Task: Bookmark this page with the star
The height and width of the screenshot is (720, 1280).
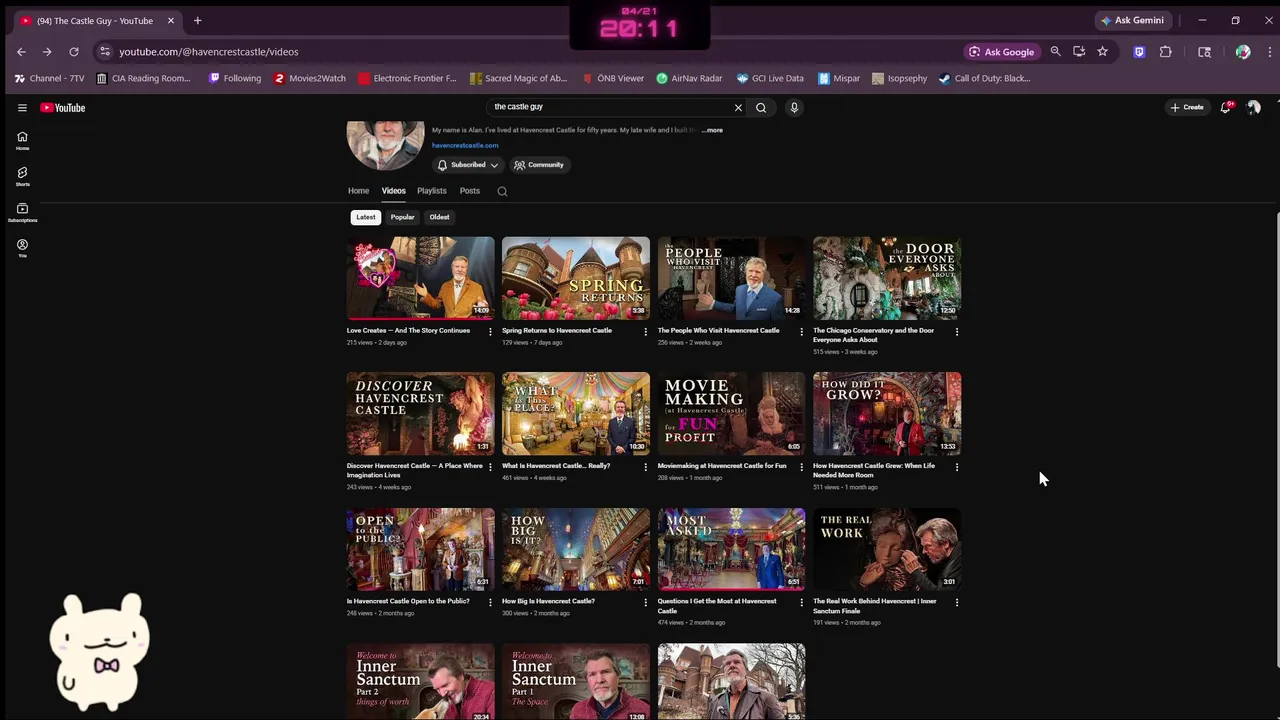Action: (x=1102, y=52)
